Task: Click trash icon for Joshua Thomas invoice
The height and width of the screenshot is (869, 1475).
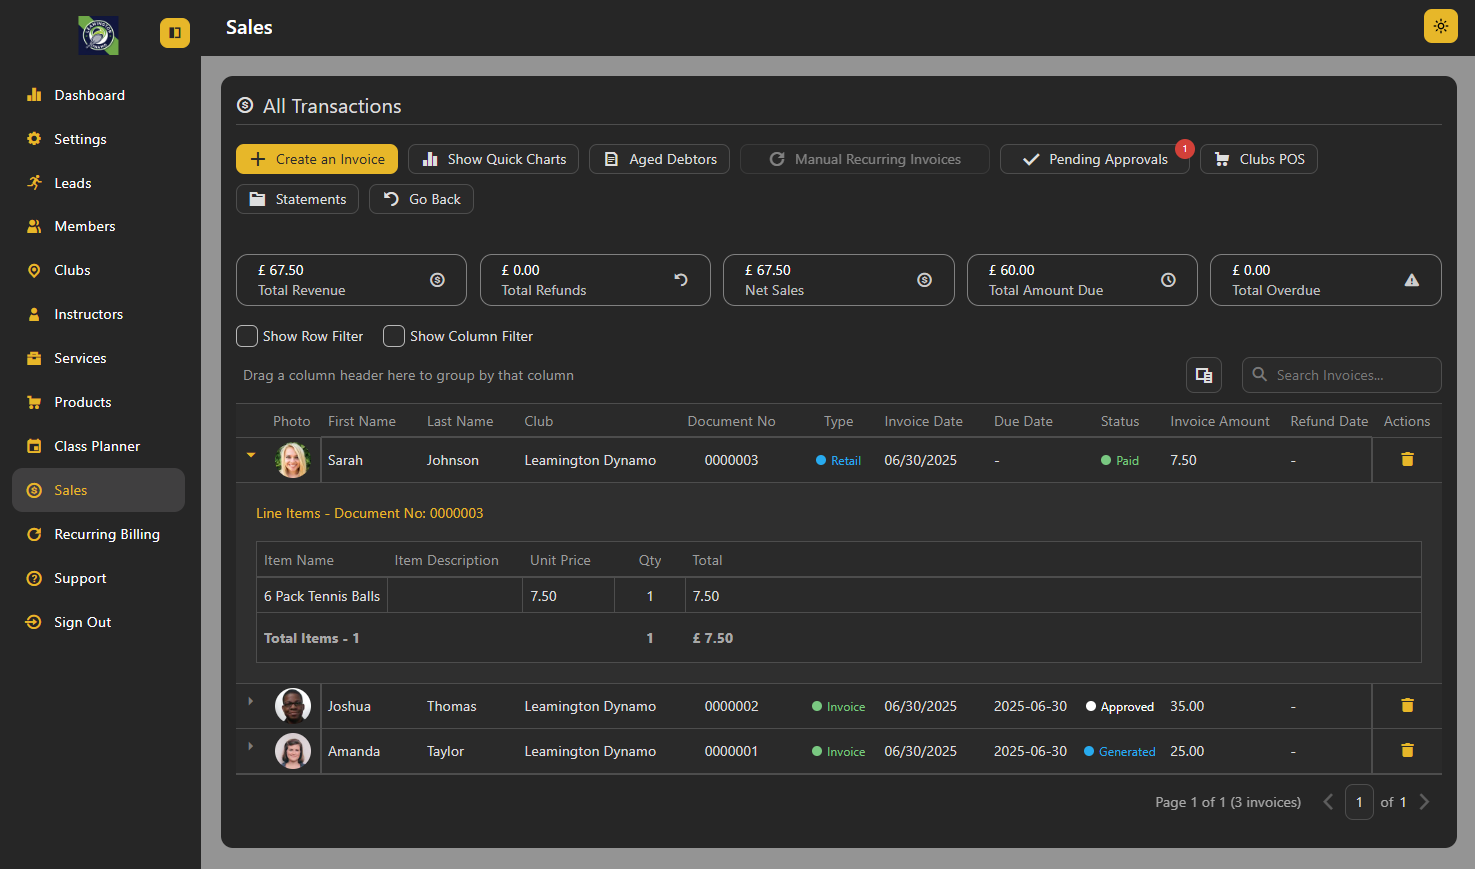Action: click(x=1407, y=705)
